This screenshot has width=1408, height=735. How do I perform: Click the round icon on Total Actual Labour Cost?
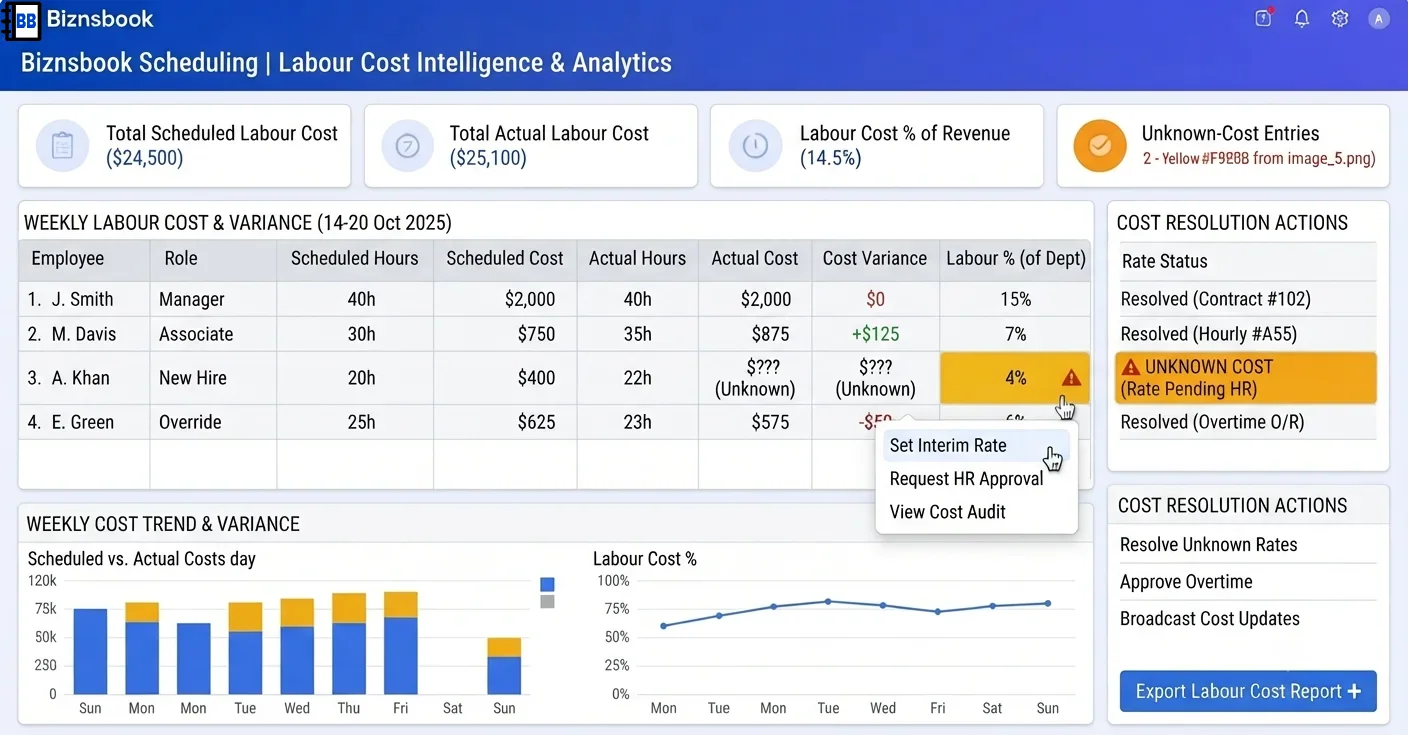(x=407, y=146)
